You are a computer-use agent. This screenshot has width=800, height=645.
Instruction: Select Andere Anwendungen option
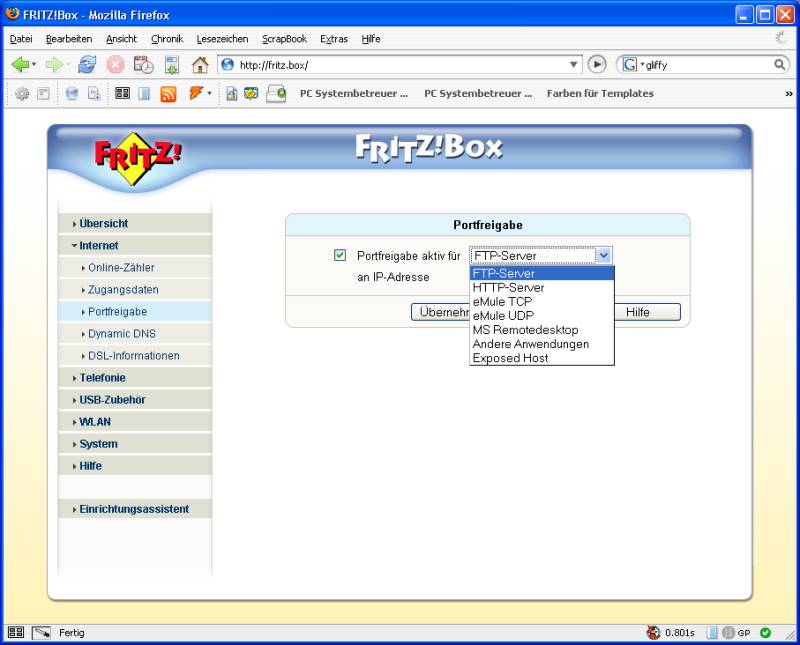[x=541, y=344]
